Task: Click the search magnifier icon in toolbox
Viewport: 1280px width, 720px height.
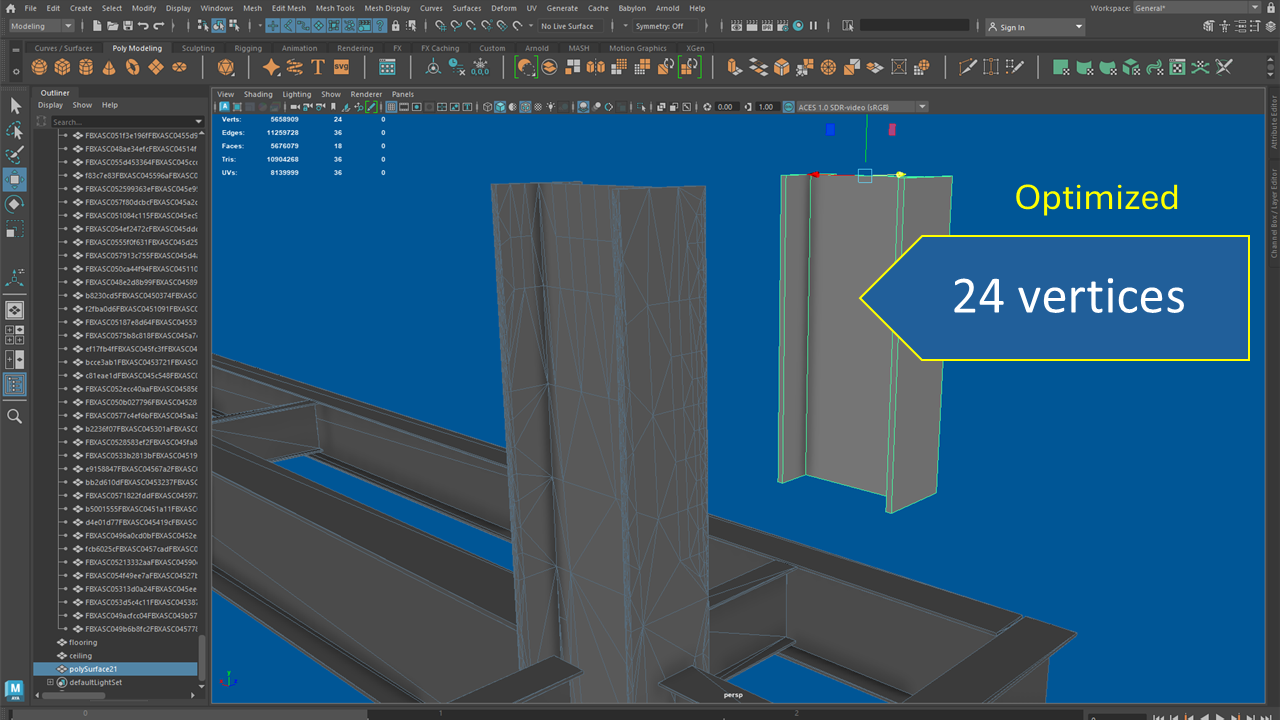Action: [15, 416]
